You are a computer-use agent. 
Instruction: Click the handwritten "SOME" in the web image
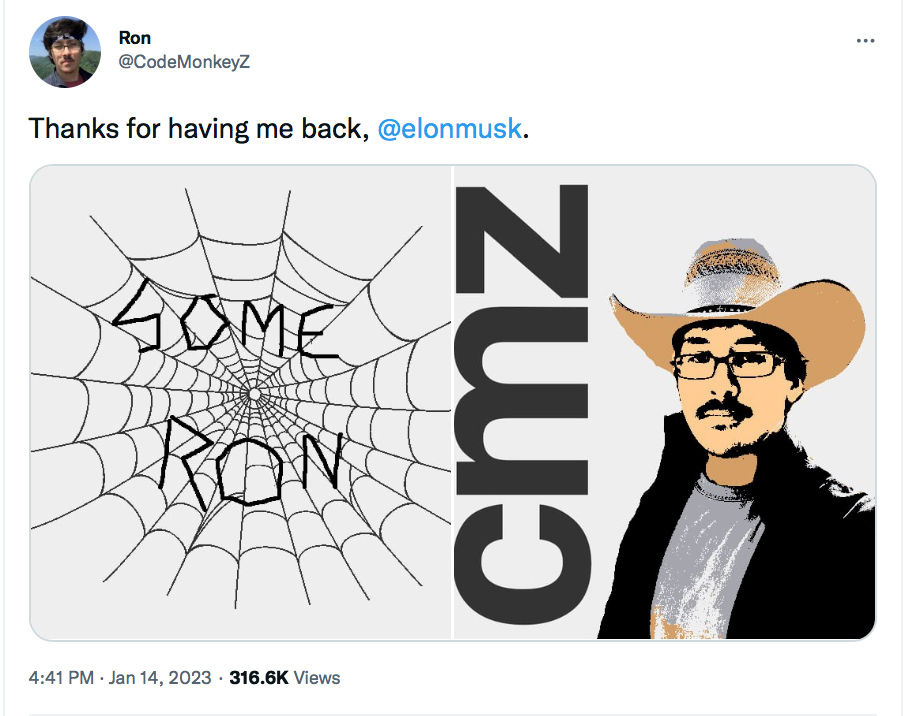226,319
